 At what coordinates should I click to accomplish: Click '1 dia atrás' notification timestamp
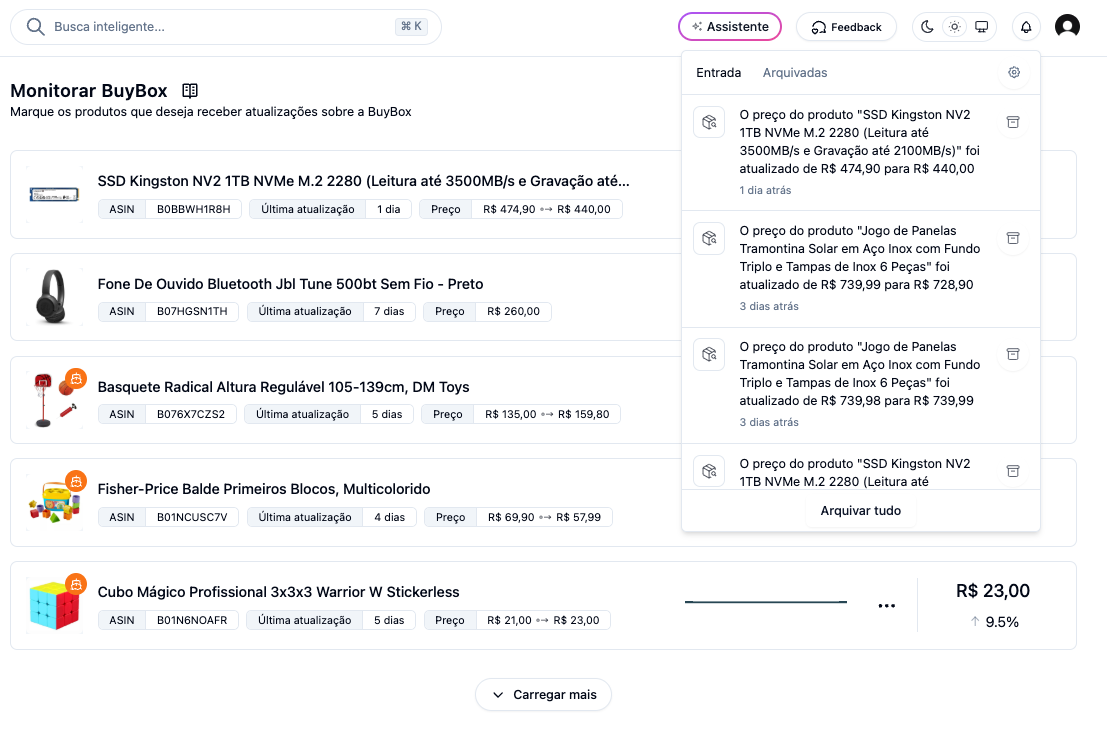(765, 190)
